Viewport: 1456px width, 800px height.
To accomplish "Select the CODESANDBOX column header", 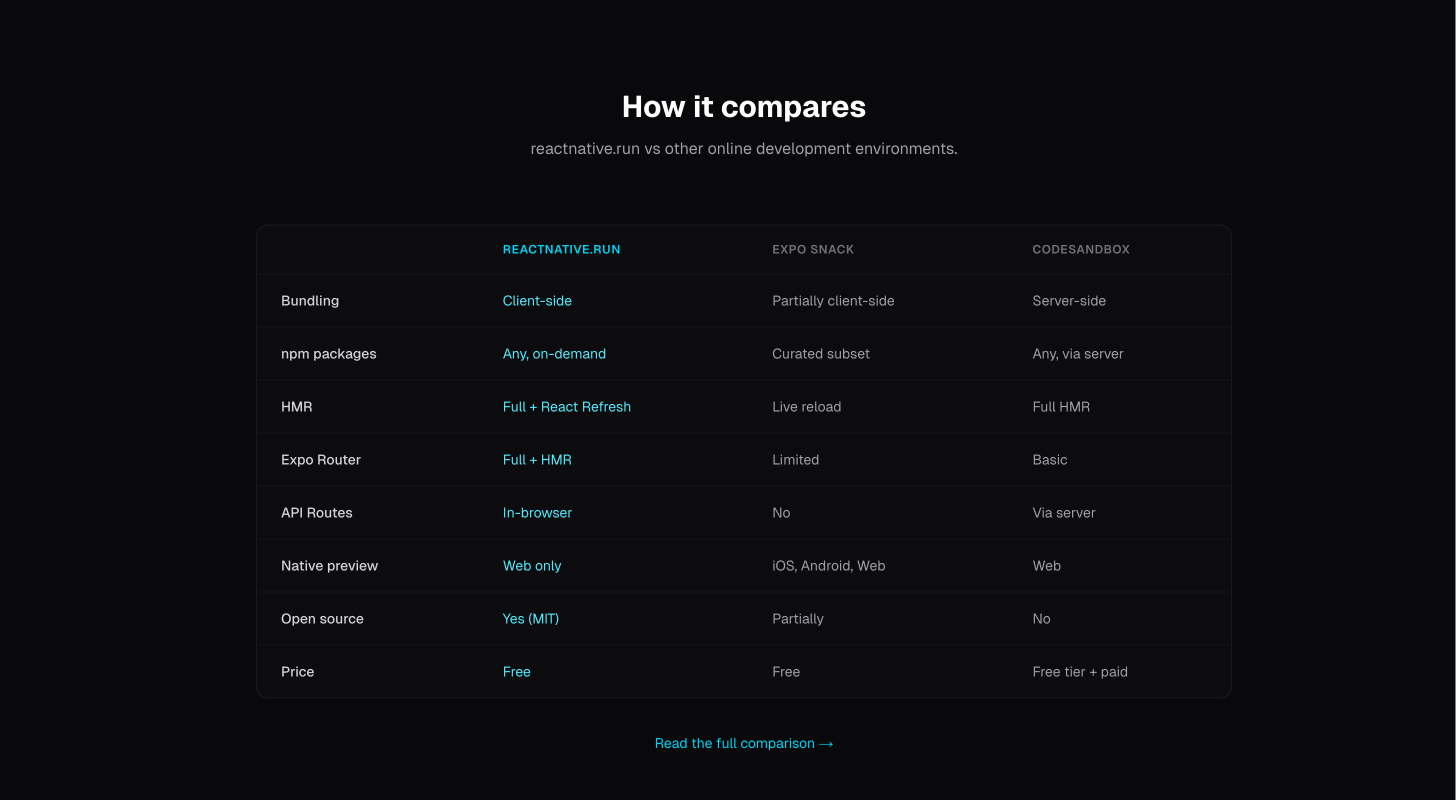I will (1081, 249).
